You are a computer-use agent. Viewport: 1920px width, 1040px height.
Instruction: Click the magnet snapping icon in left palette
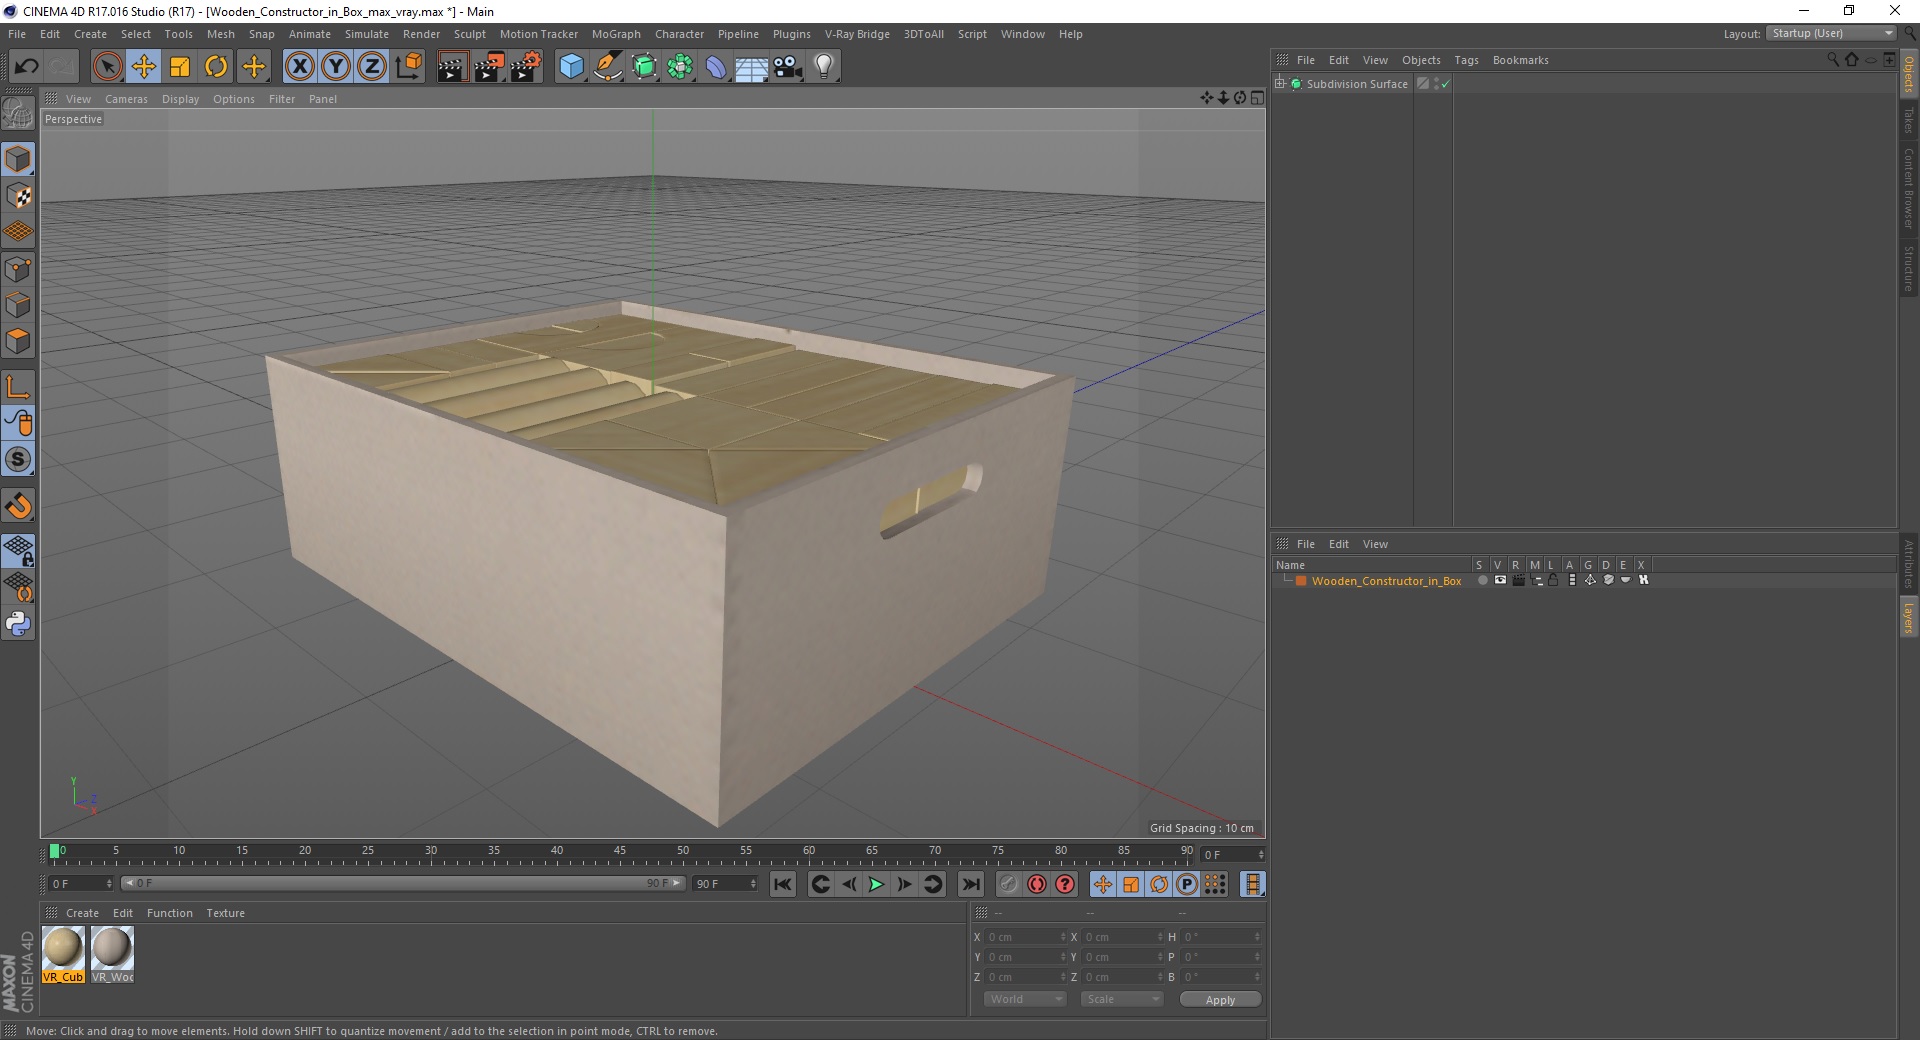(18, 506)
